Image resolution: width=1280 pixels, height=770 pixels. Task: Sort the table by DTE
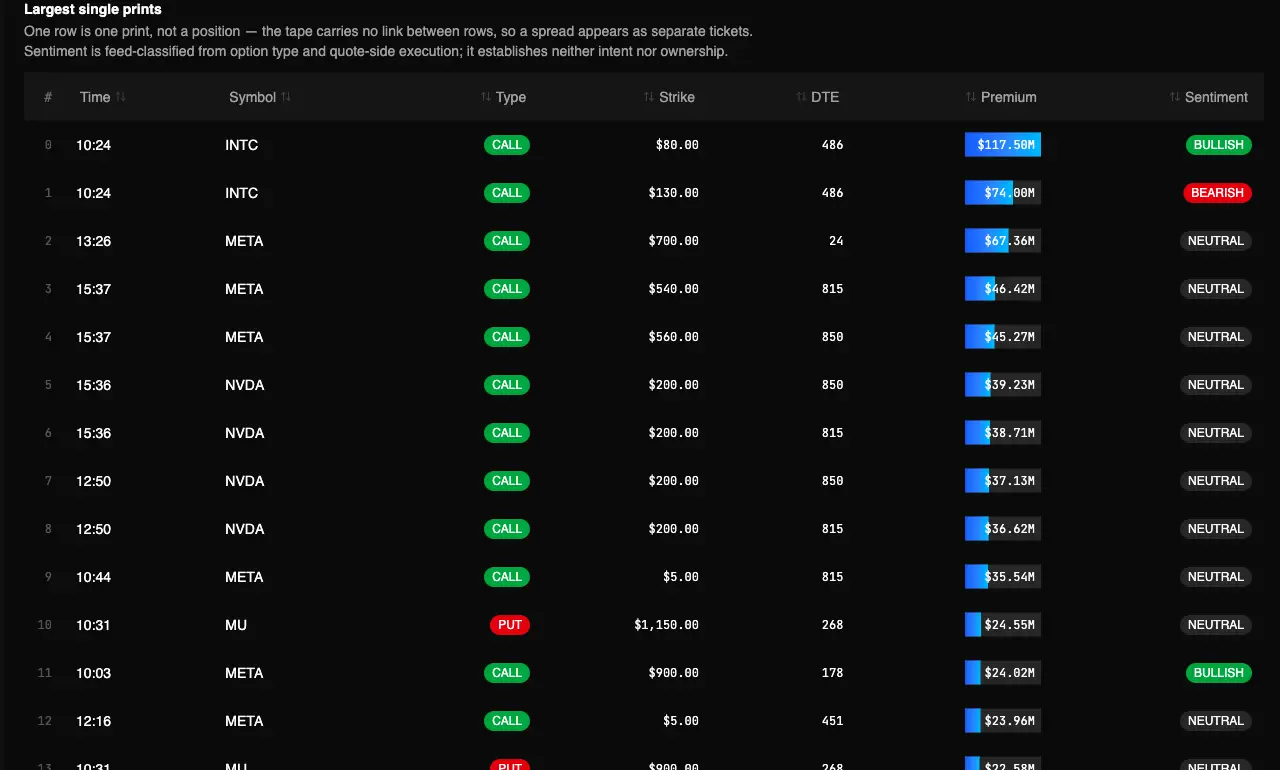point(818,97)
